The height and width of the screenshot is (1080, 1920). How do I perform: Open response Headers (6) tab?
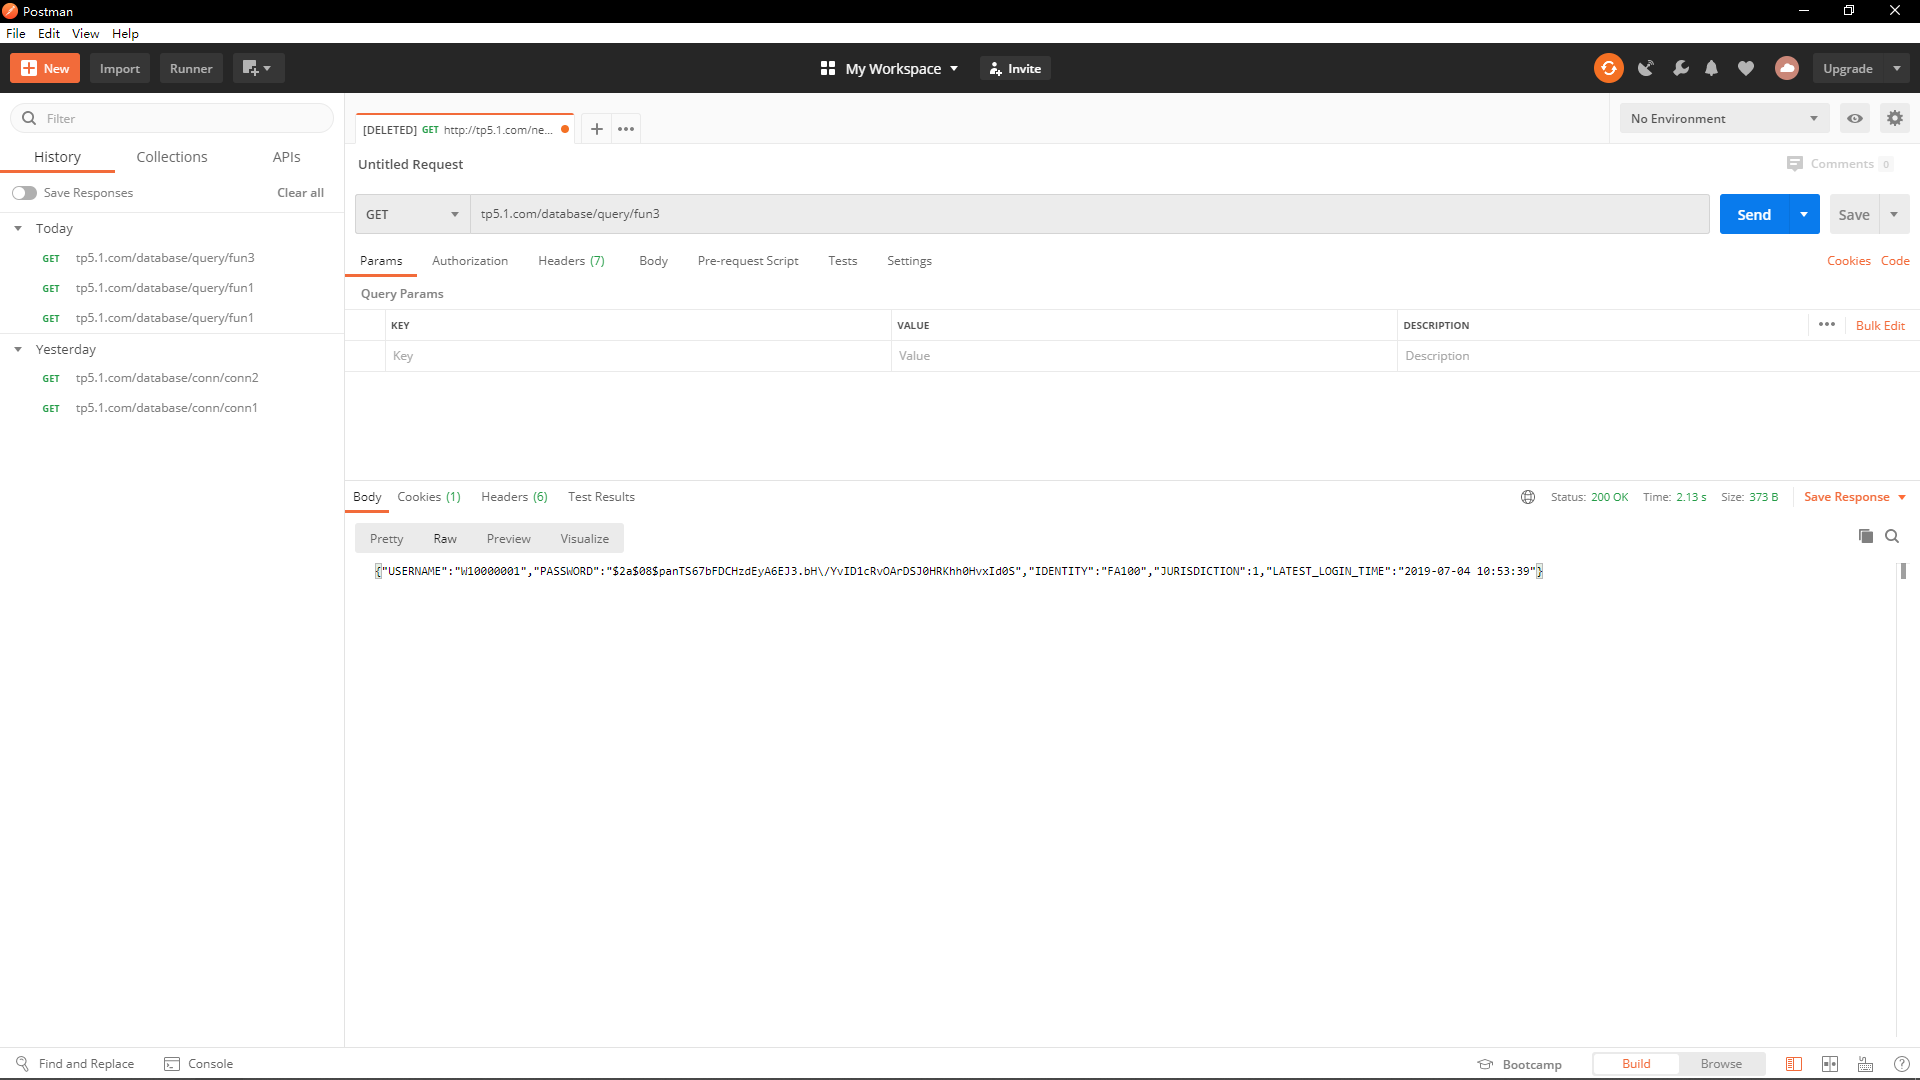[x=514, y=497]
